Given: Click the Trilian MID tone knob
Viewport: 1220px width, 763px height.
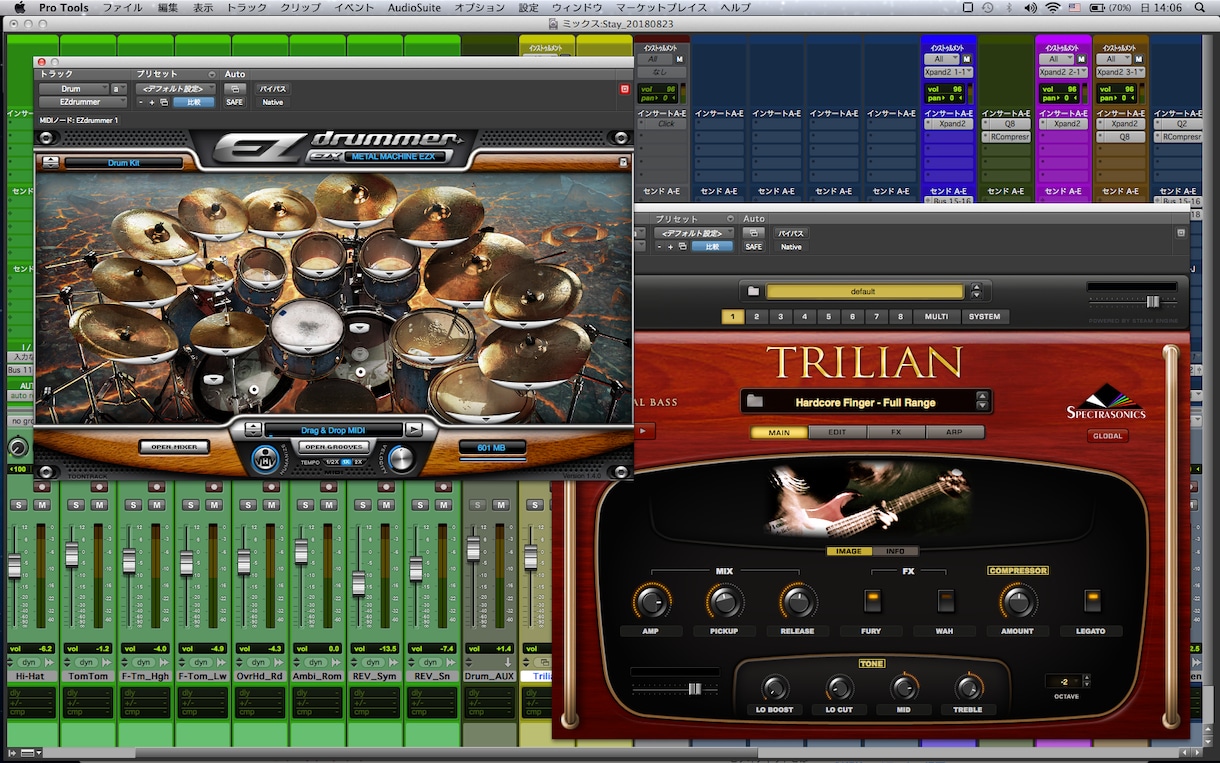Looking at the screenshot, I should pos(904,688).
